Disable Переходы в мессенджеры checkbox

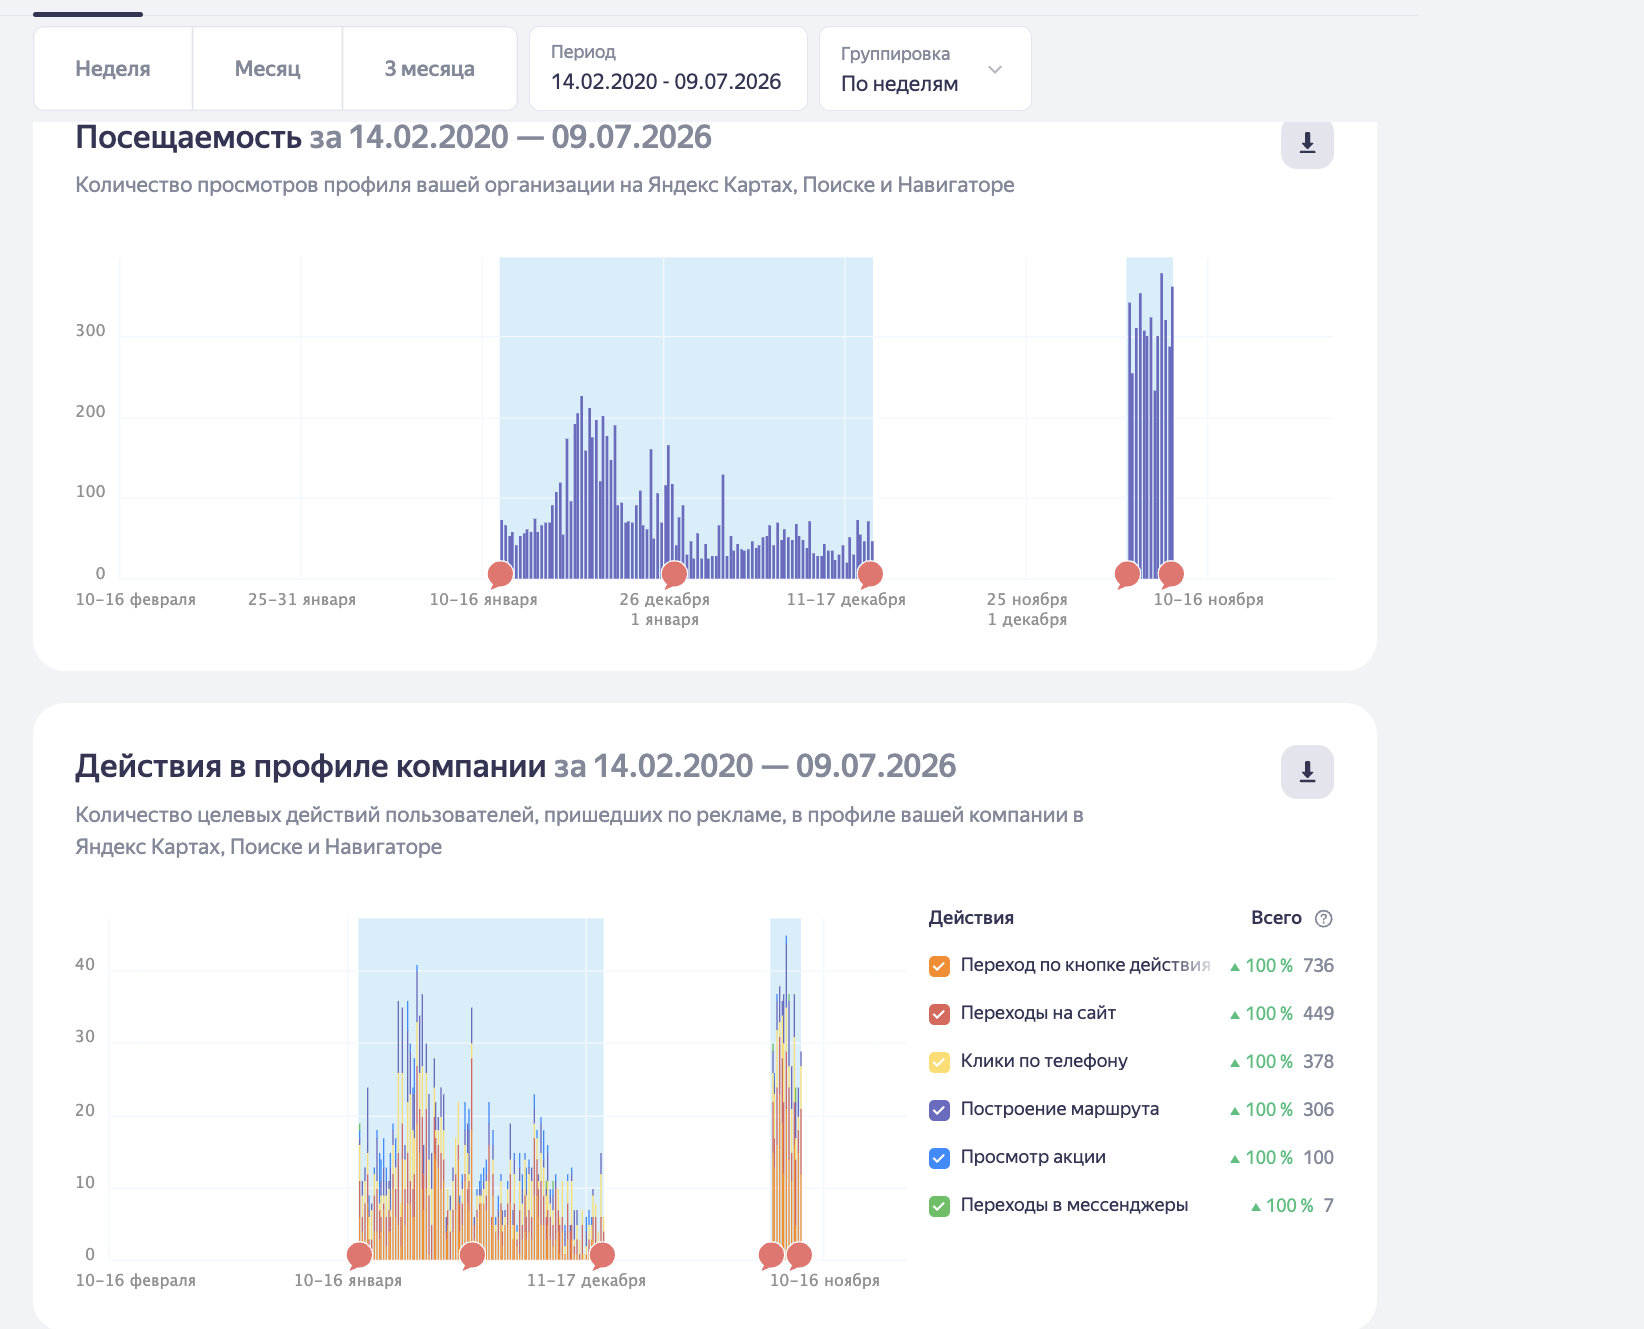(x=939, y=1206)
